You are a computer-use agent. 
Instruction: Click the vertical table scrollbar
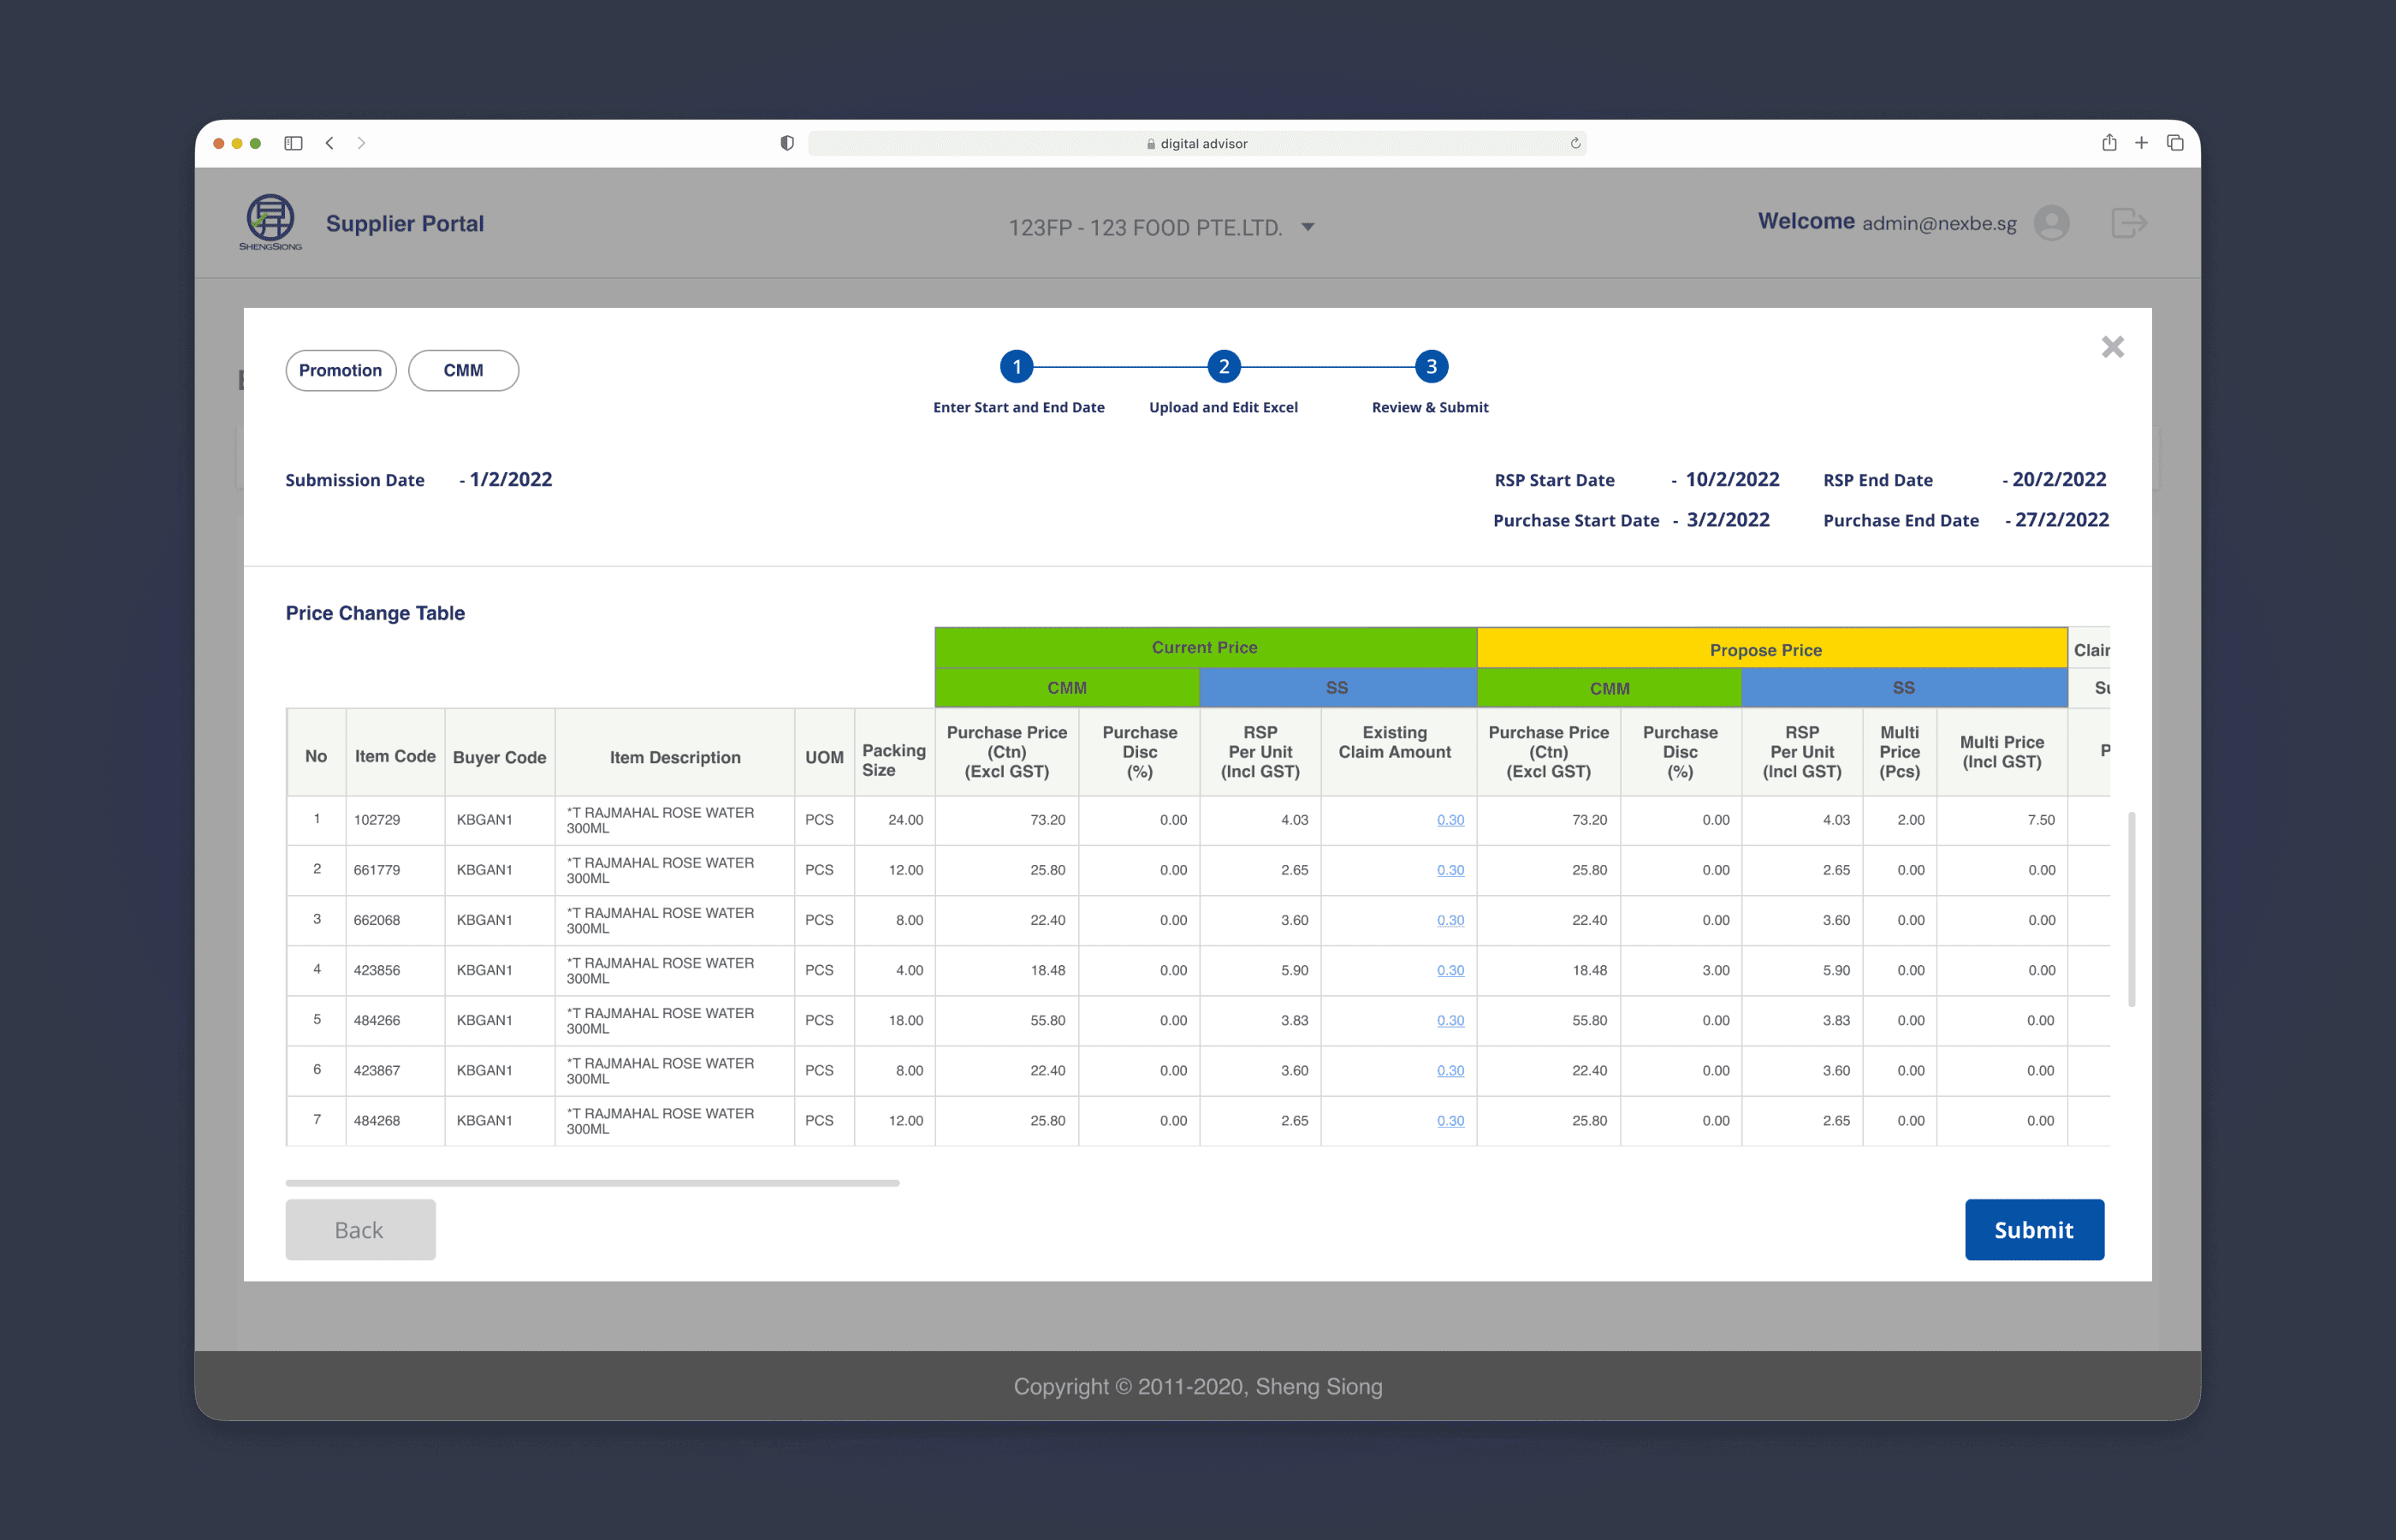pos(2131,908)
